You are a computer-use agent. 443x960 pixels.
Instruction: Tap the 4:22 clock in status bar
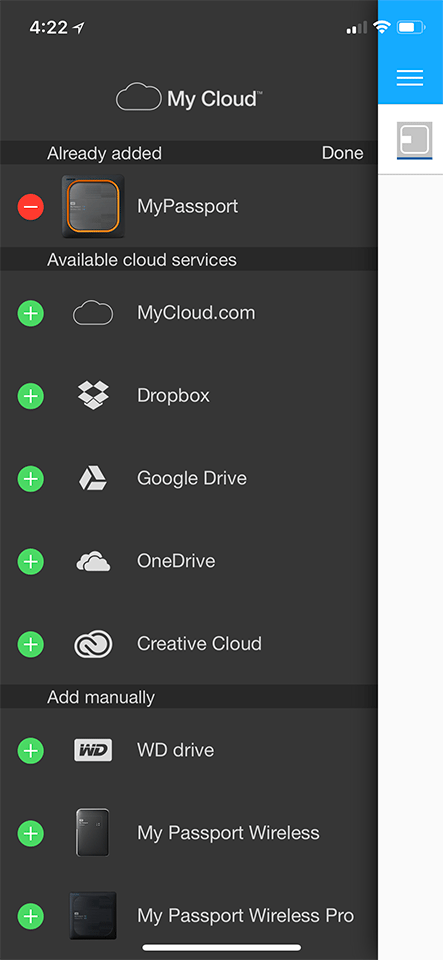coord(49,28)
